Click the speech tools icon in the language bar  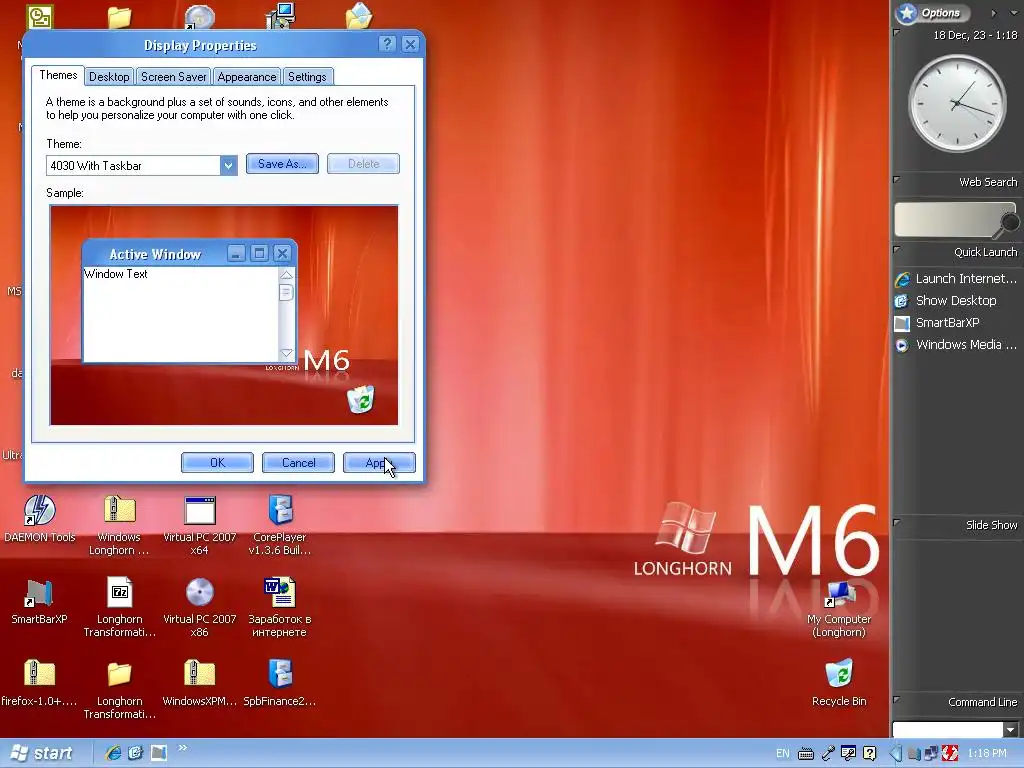(x=848, y=754)
